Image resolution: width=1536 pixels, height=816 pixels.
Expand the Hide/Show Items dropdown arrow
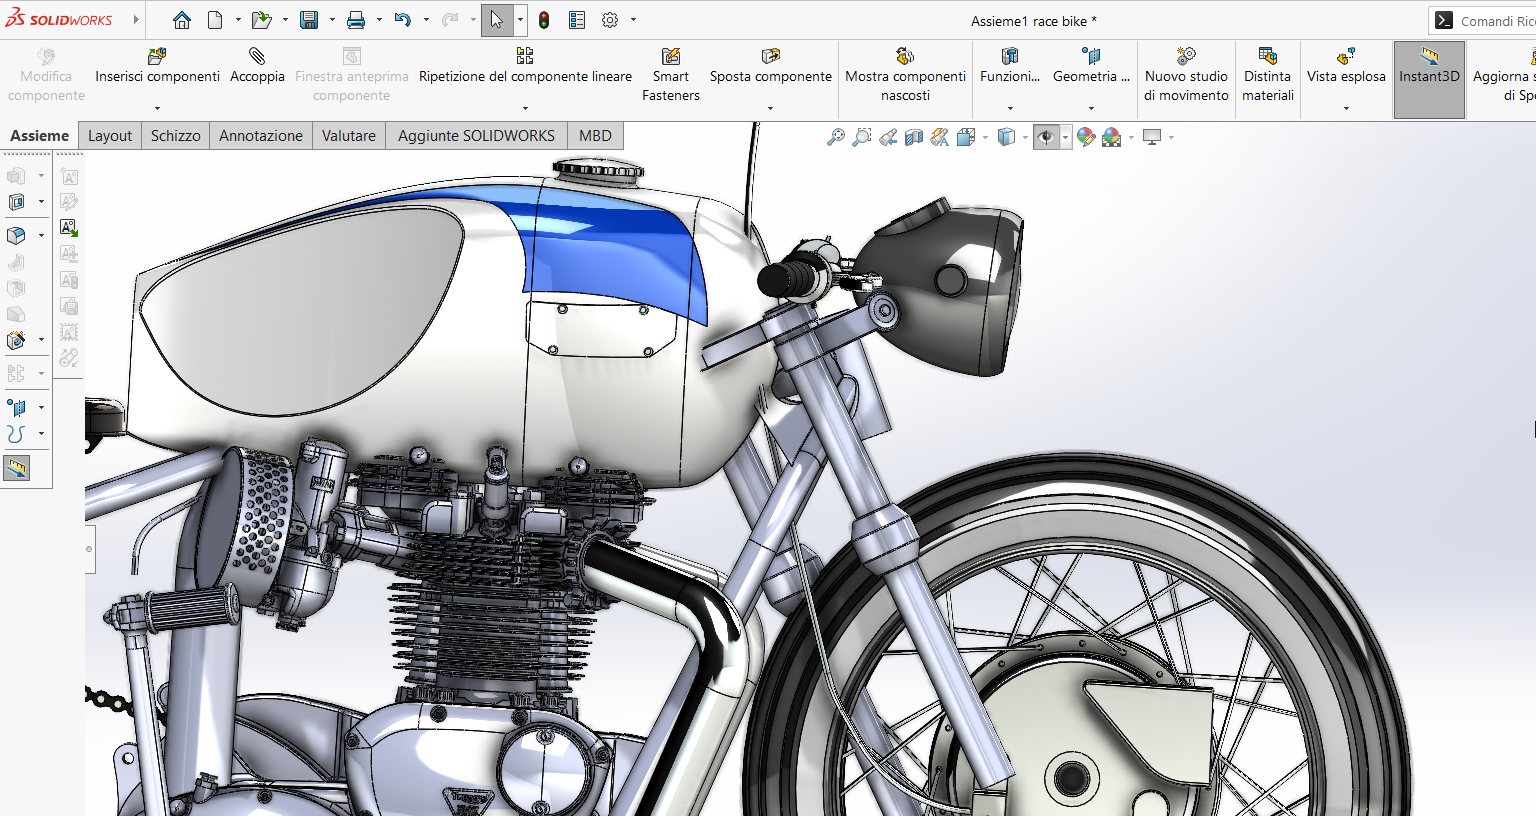pyautogui.click(x=1065, y=137)
